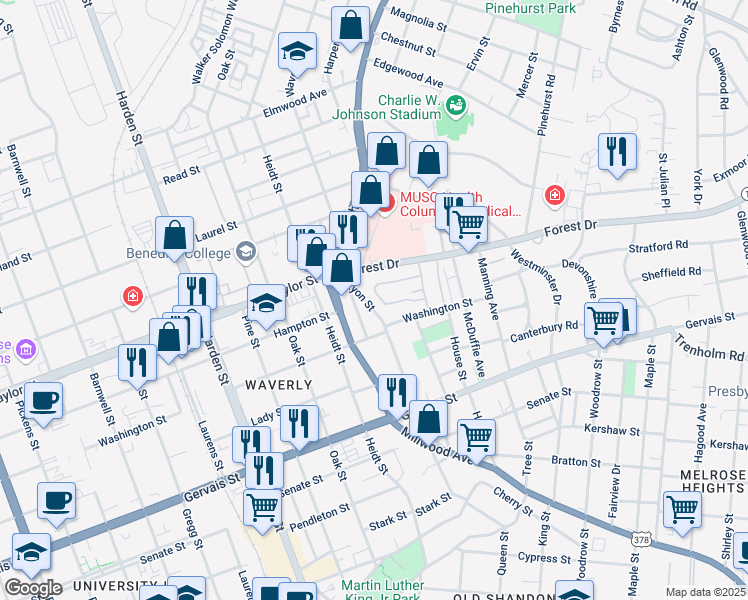748x600 pixels.
Task: Select the Read St street label
Action: (x=181, y=176)
